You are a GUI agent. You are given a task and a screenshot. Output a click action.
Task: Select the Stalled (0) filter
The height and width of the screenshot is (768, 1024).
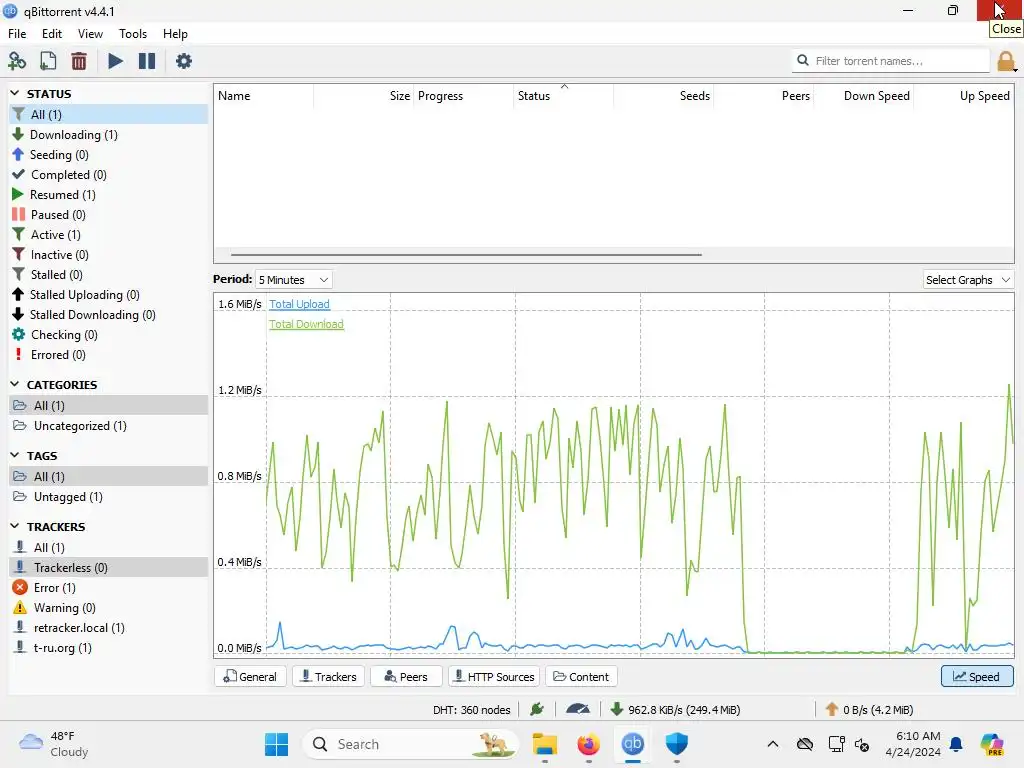[x=108, y=275]
